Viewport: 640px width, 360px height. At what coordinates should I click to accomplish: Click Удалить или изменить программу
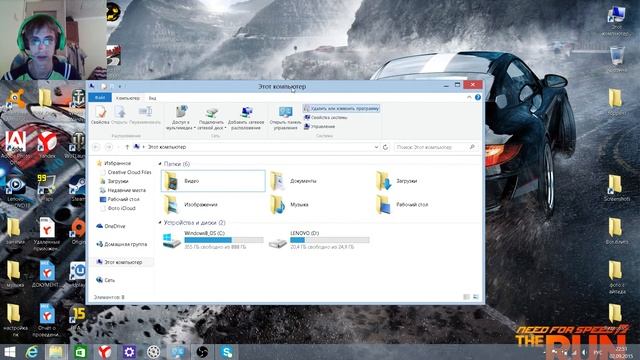(x=342, y=109)
